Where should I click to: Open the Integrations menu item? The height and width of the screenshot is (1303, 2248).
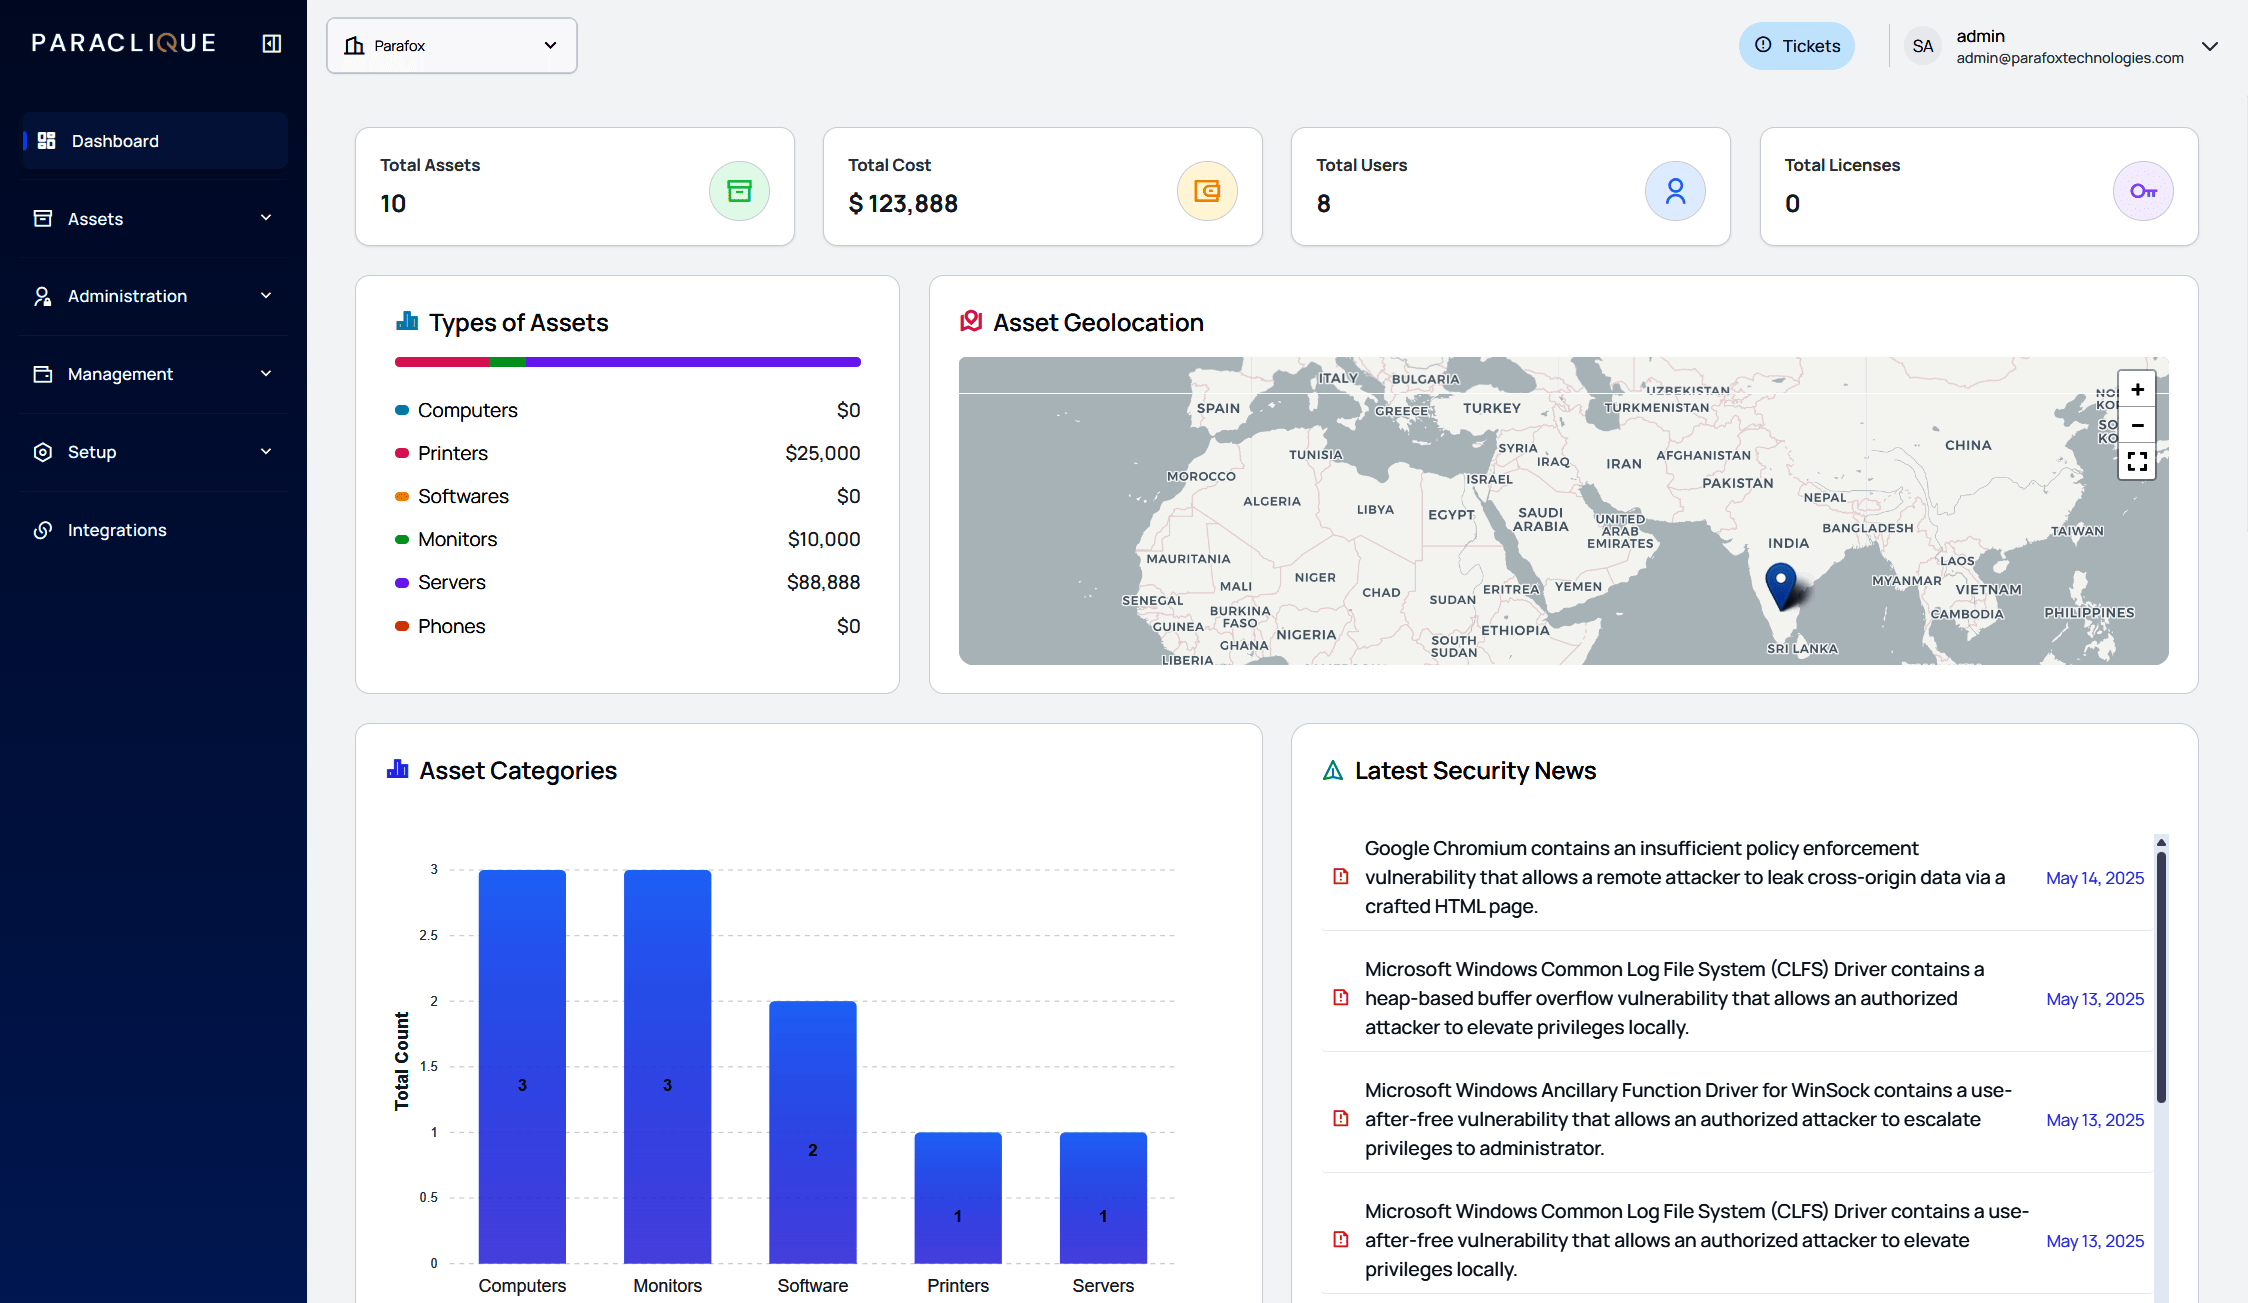click(x=117, y=530)
